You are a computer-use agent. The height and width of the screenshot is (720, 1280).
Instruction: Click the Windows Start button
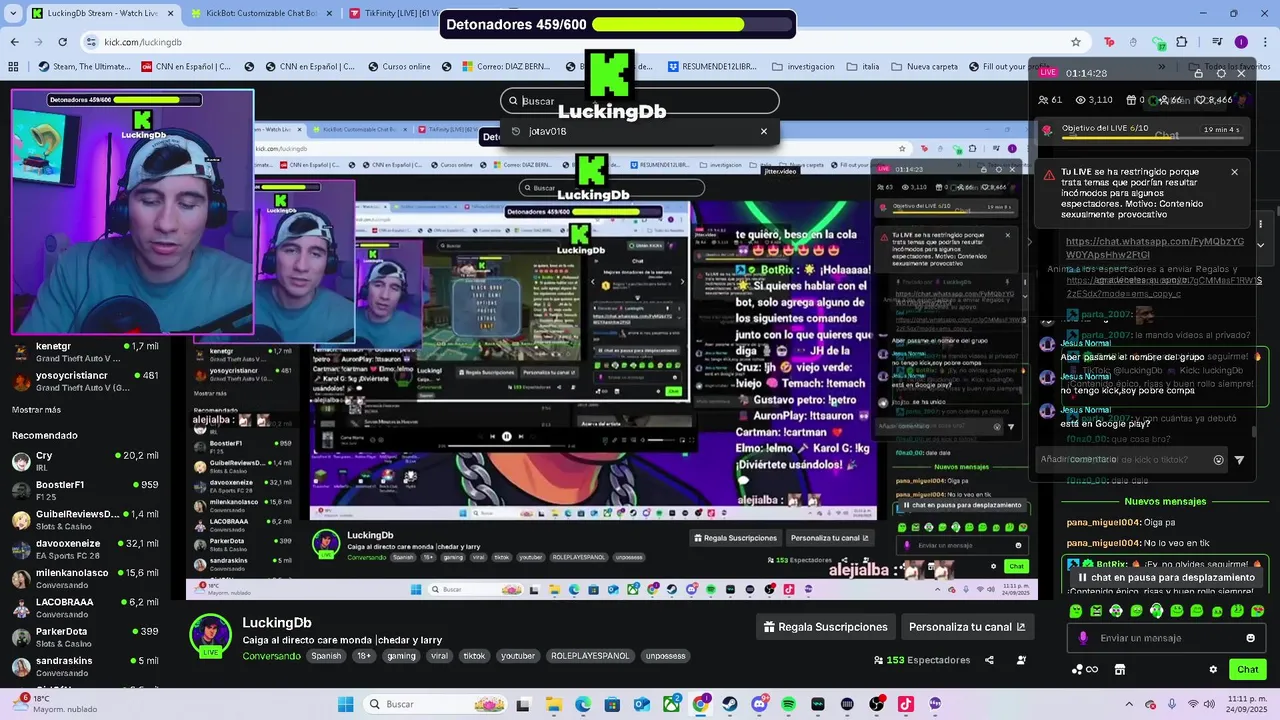click(345, 704)
